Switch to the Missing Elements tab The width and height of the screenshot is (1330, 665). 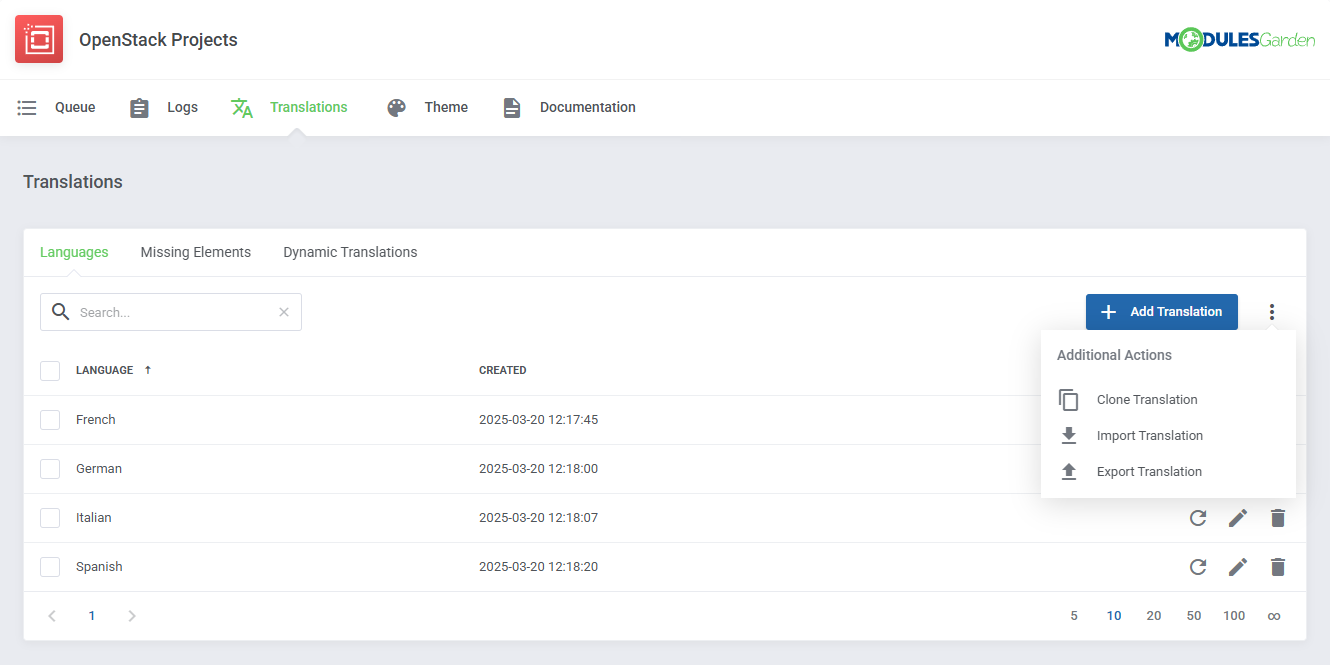coord(195,252)
